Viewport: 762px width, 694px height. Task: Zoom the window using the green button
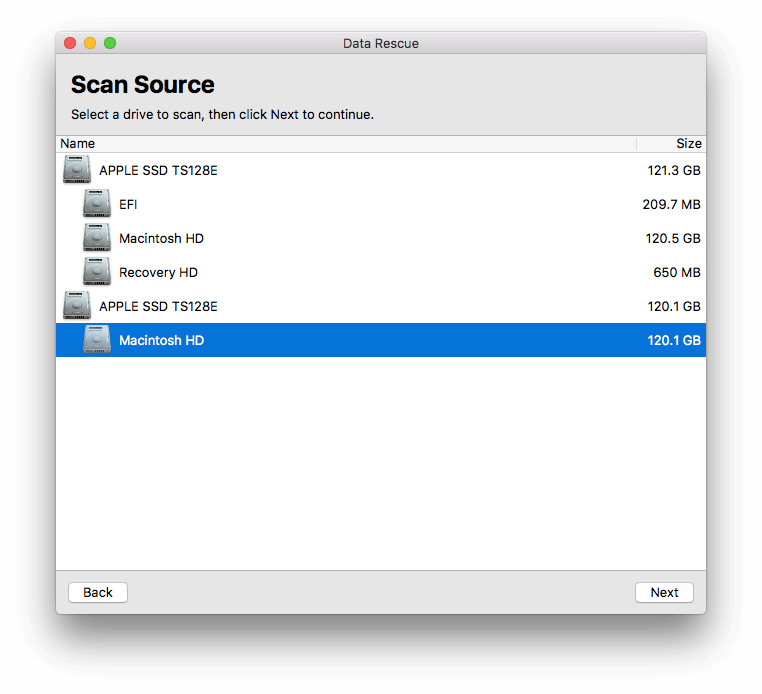pos(110,43)
